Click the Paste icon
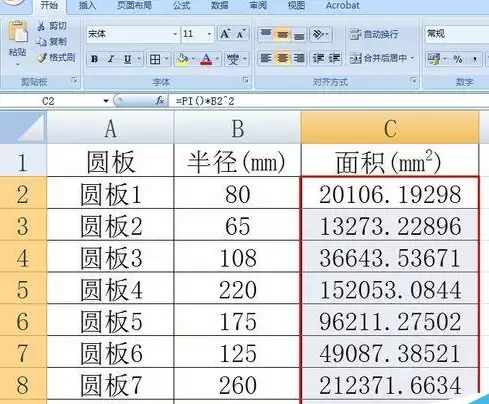Screen dimensions: 489x404 tap(18, 32)
